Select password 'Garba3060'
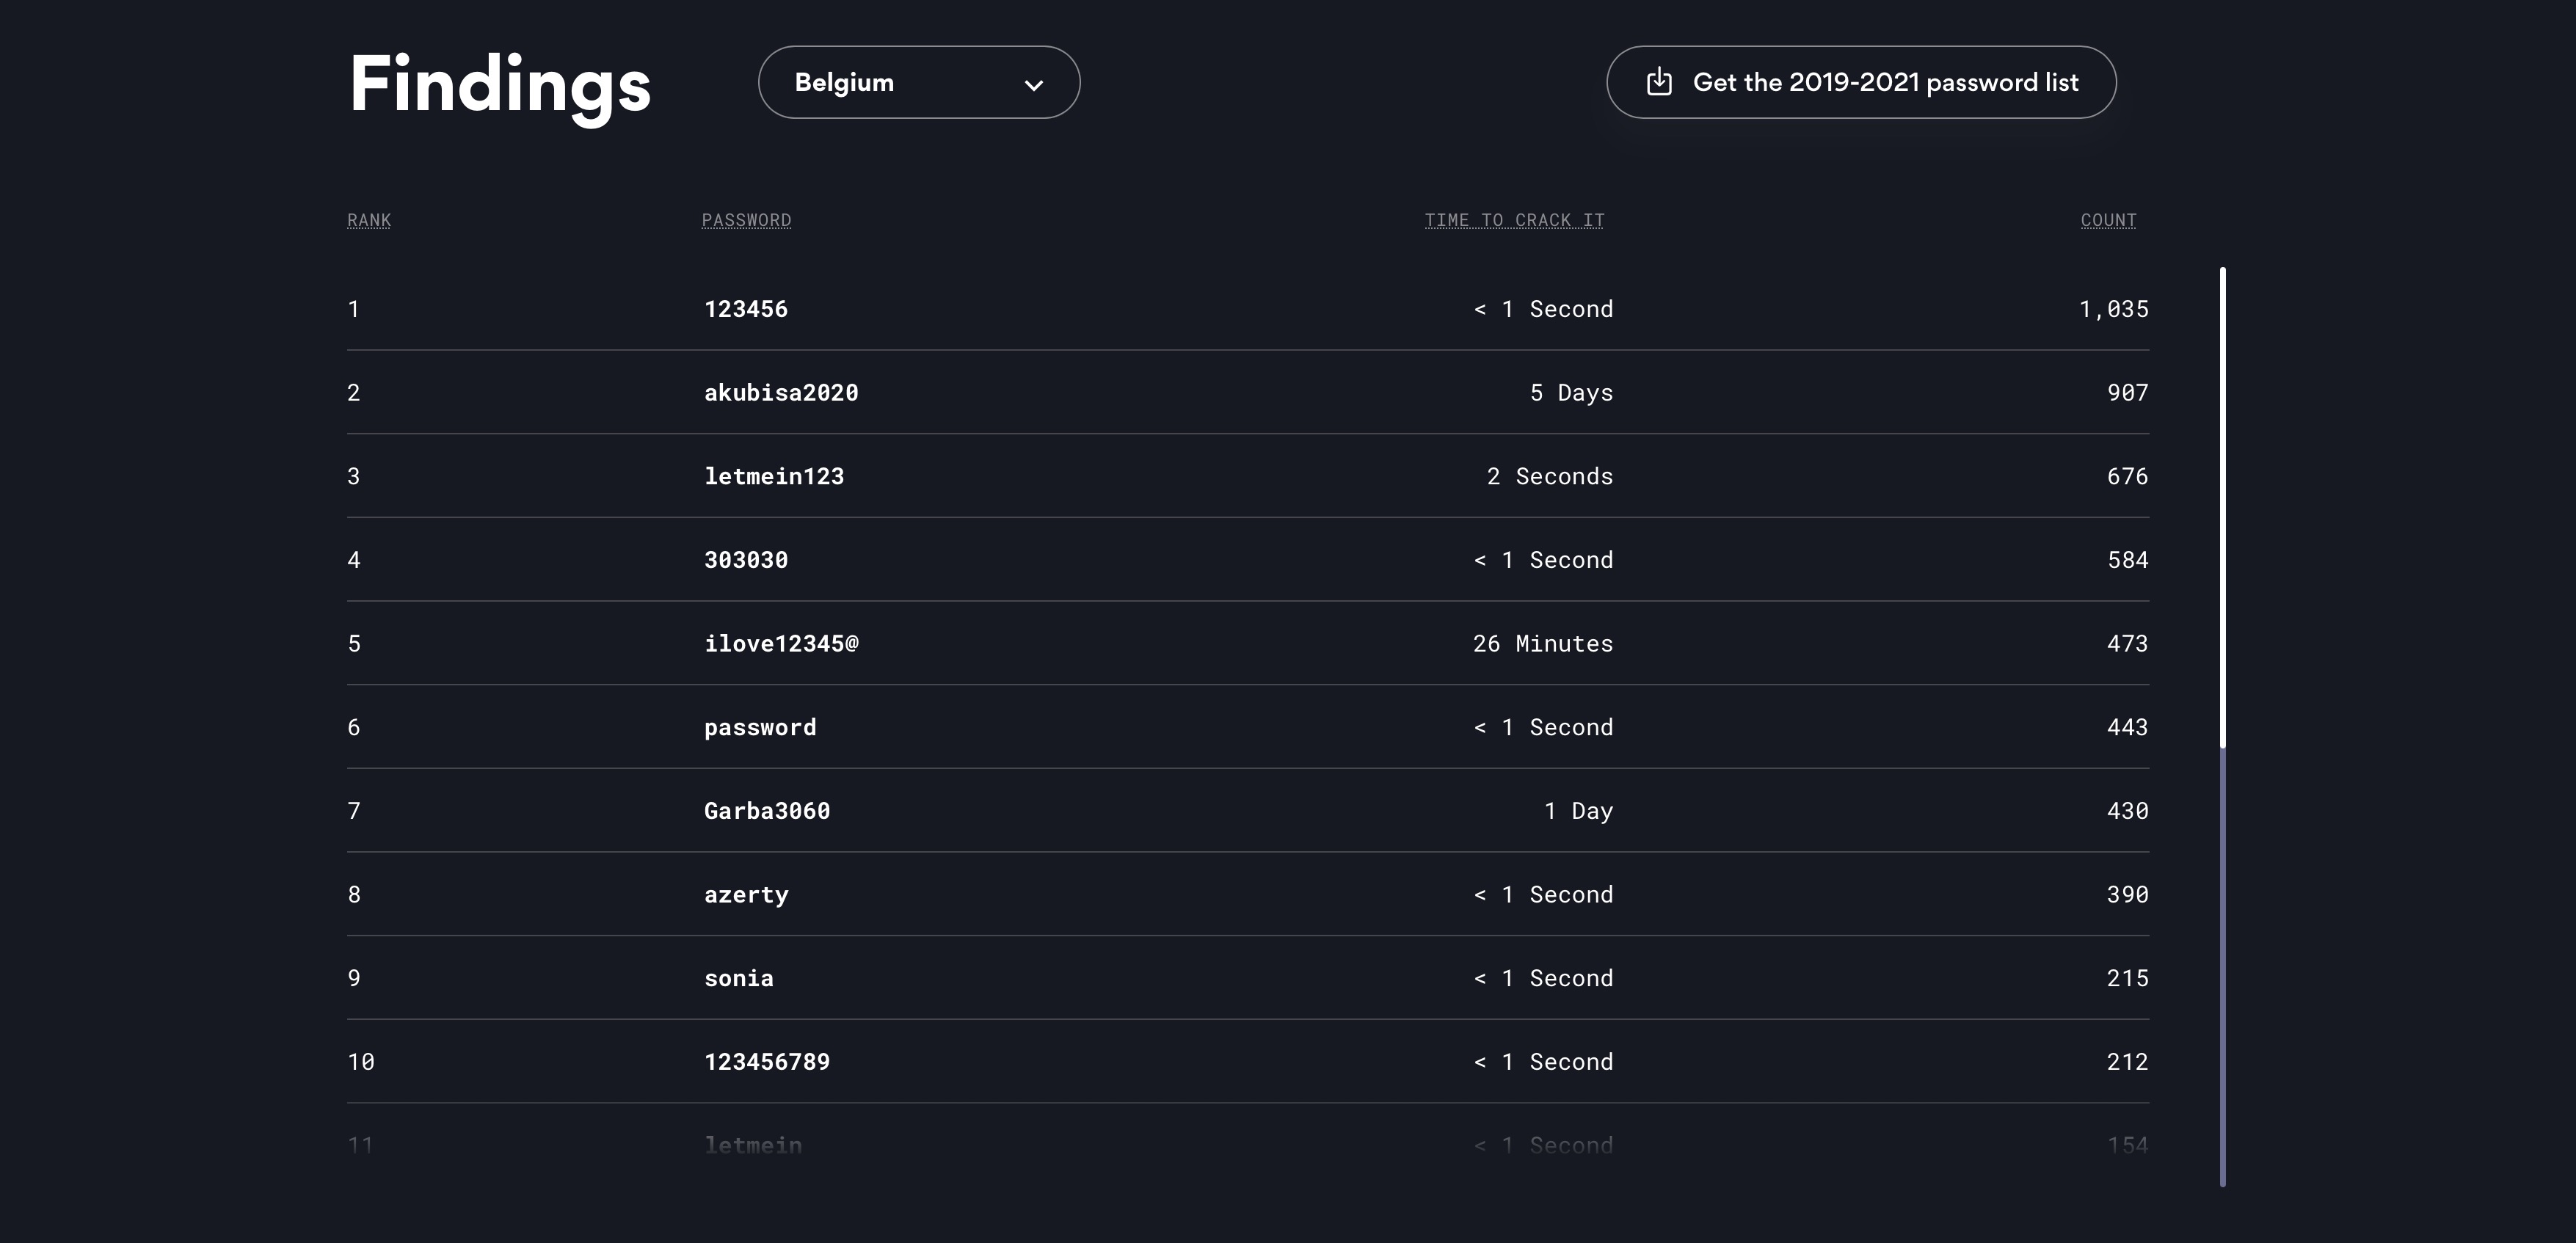Viewport: 2576px width, 1243px height. [x=767, y=811]
